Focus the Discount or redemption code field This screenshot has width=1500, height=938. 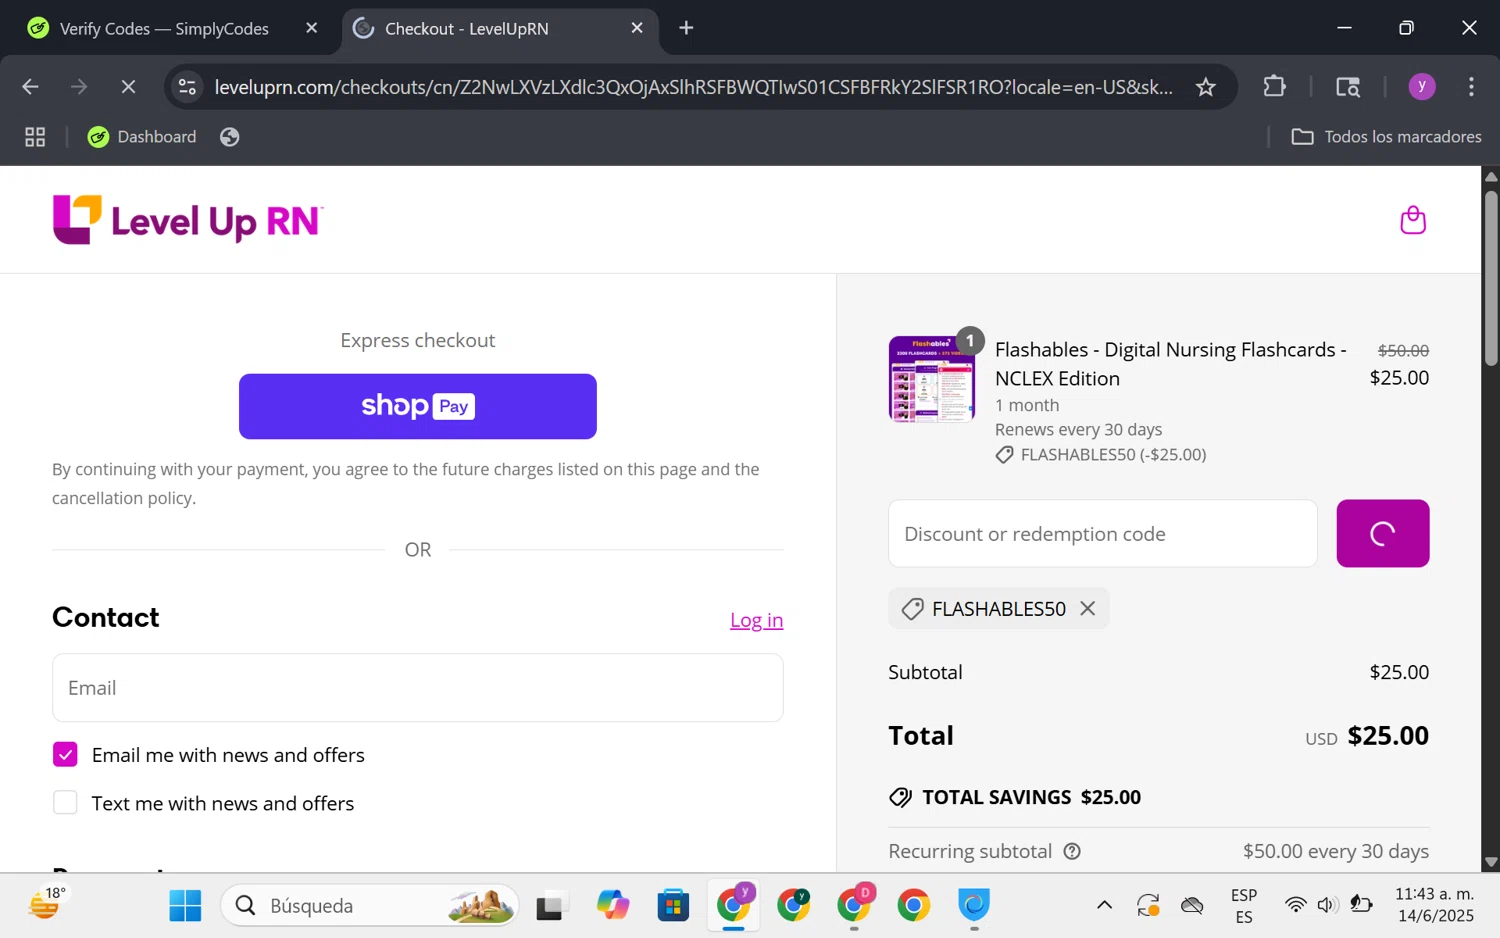point(1103,534)
